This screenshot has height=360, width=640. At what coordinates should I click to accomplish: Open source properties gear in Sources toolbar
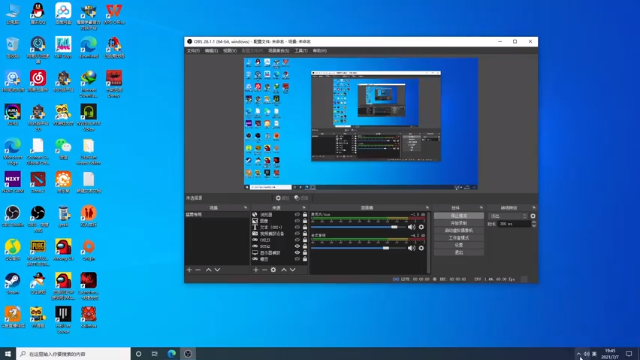coord(273,270)
